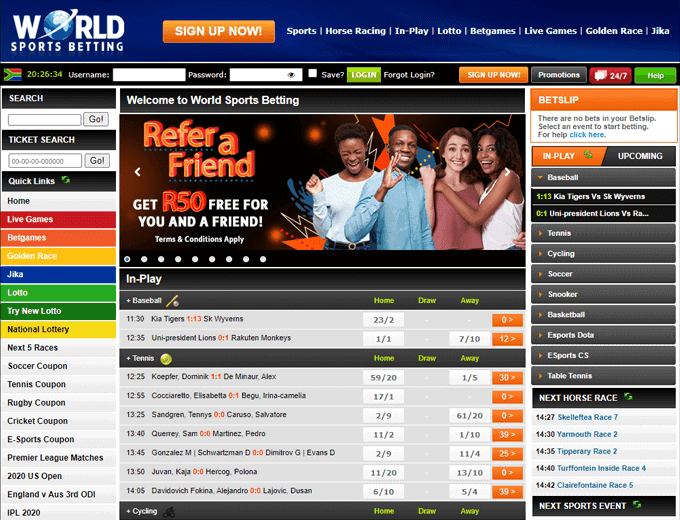Refresh Quick Links with green arrows icon

click(66, 180)
